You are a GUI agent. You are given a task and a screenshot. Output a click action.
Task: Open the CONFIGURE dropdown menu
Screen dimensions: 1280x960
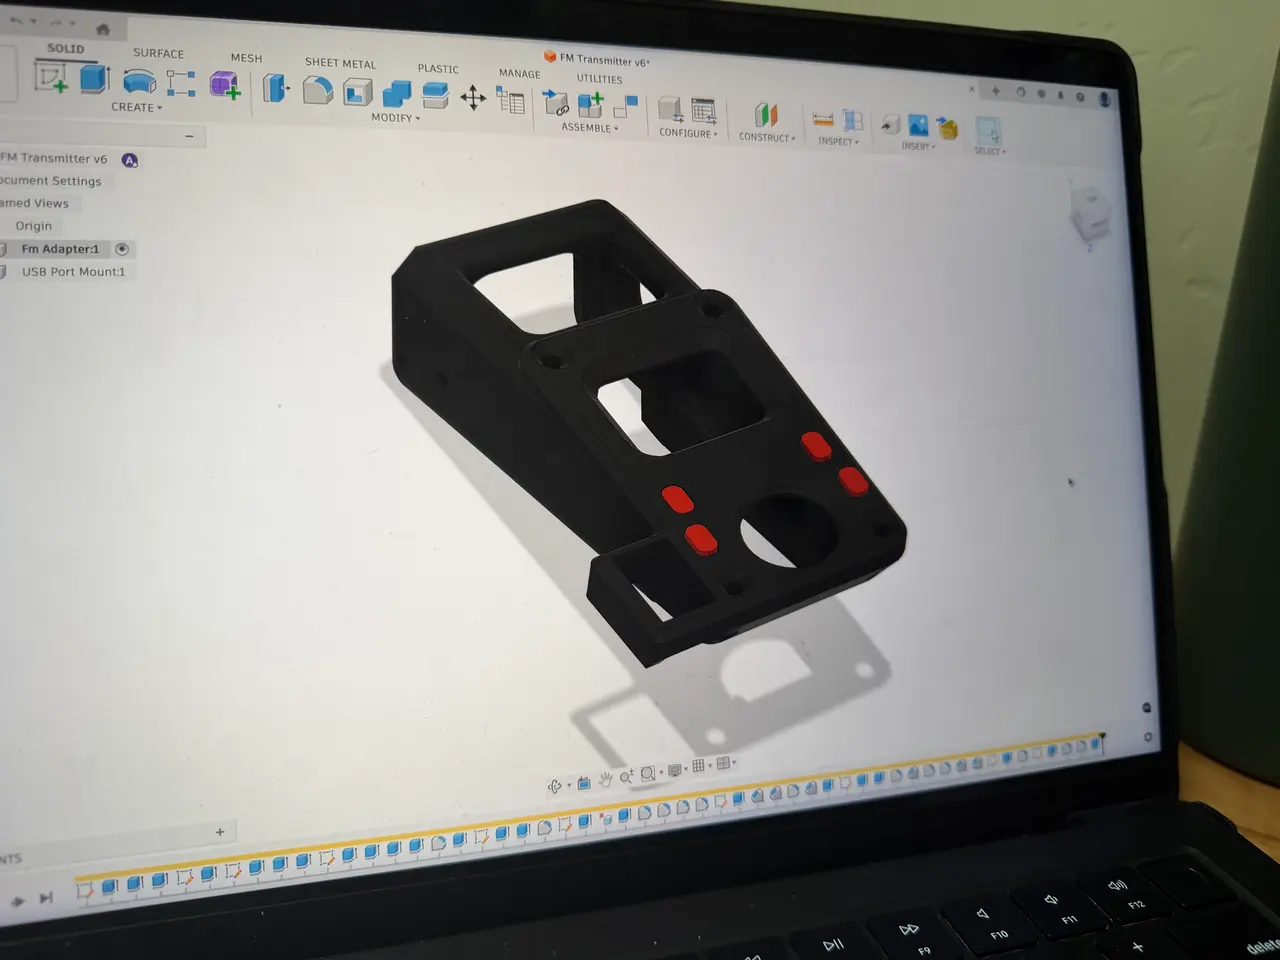tap(688, 133)
